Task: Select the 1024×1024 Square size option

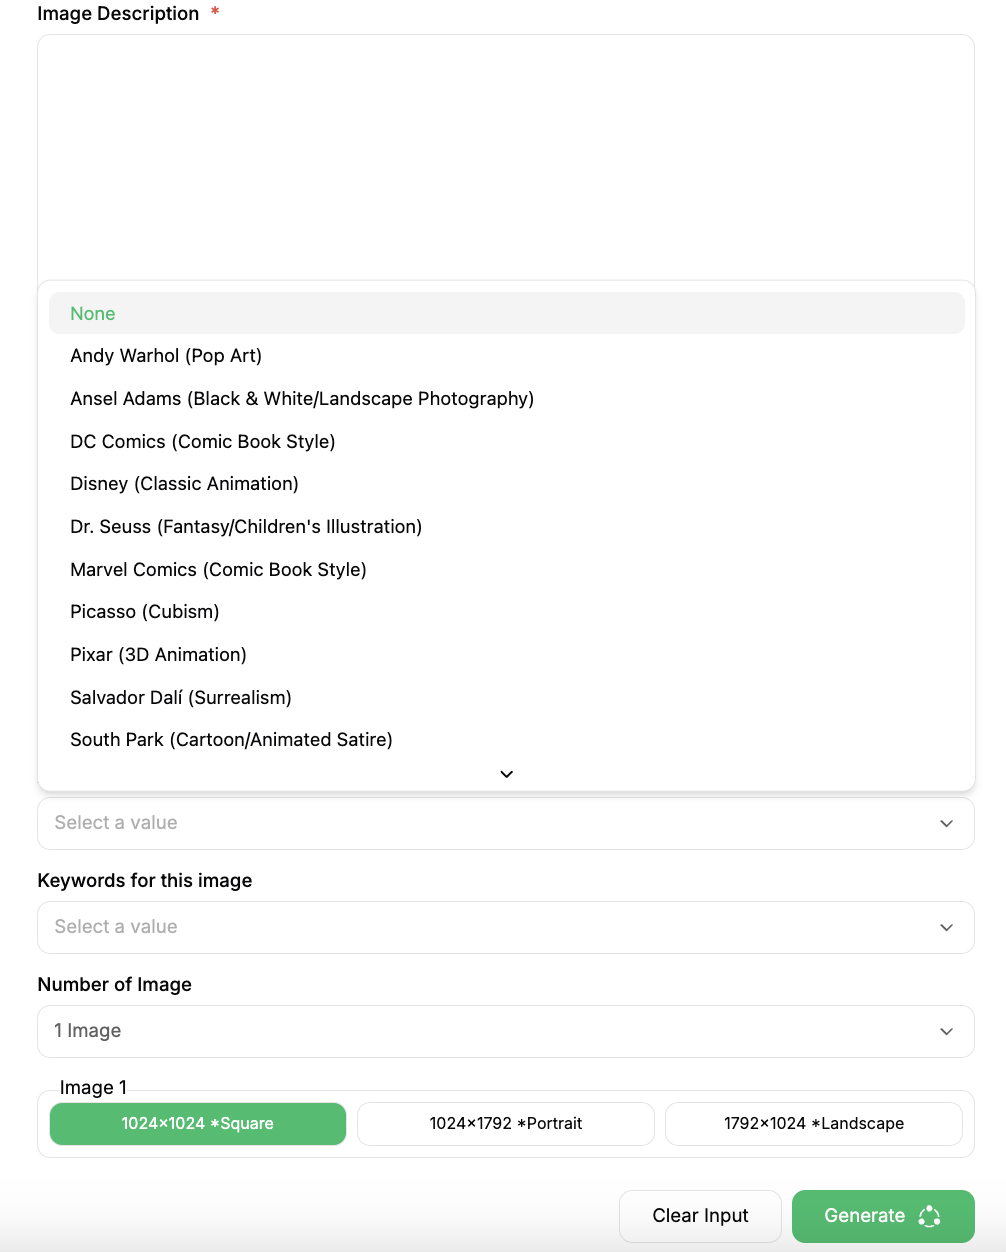Action: click(198, 1124)
